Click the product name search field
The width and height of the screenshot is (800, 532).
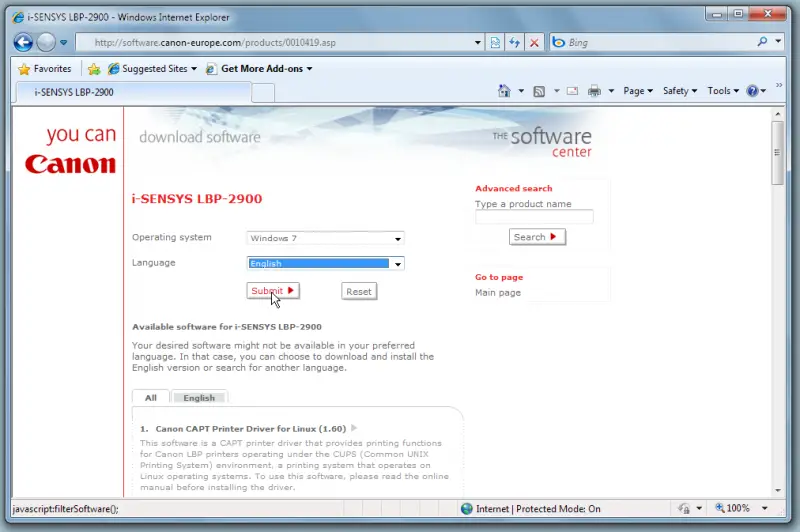pyautogui.click(x=534, y=217)
